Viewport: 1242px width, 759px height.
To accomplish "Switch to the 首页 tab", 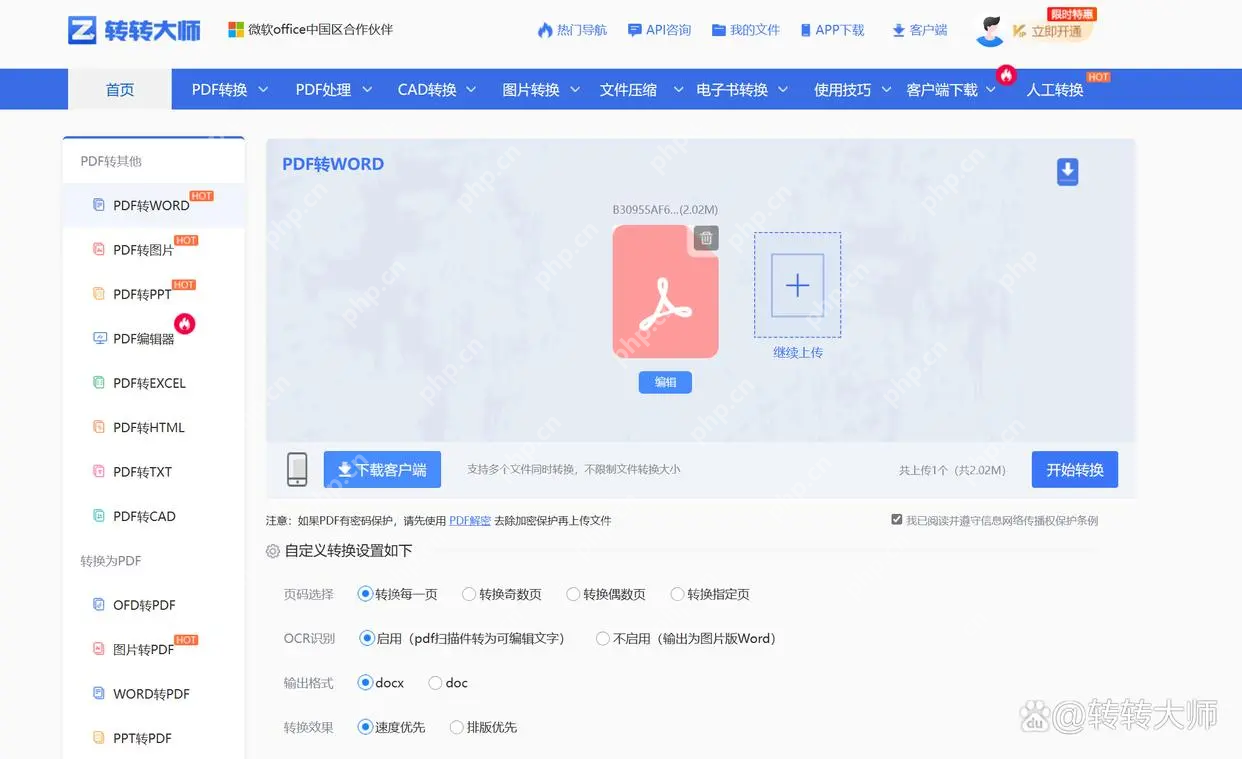I will [x=119, y=88].
